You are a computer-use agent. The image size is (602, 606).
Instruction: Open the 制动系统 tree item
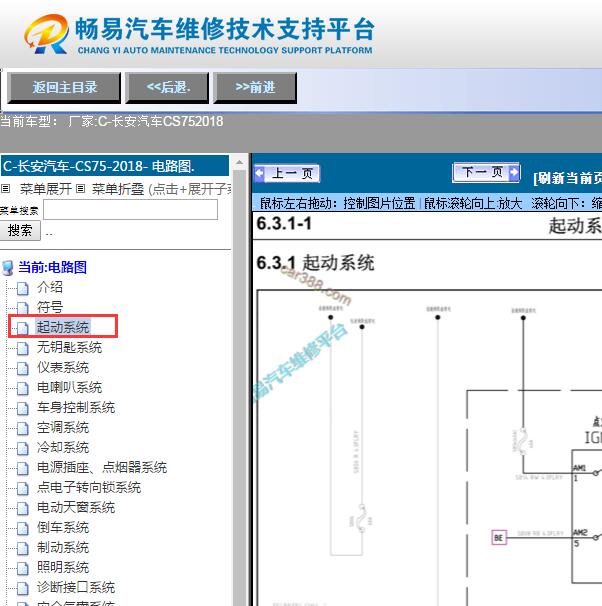[63, 548]
